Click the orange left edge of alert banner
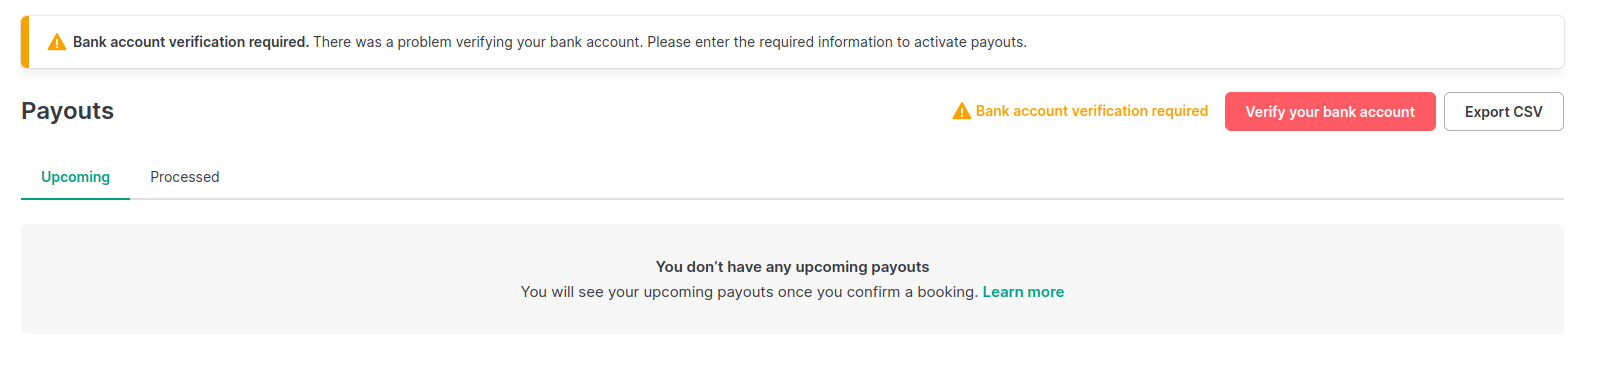This screenshot has width=1608, height=373. pos(25,42)
